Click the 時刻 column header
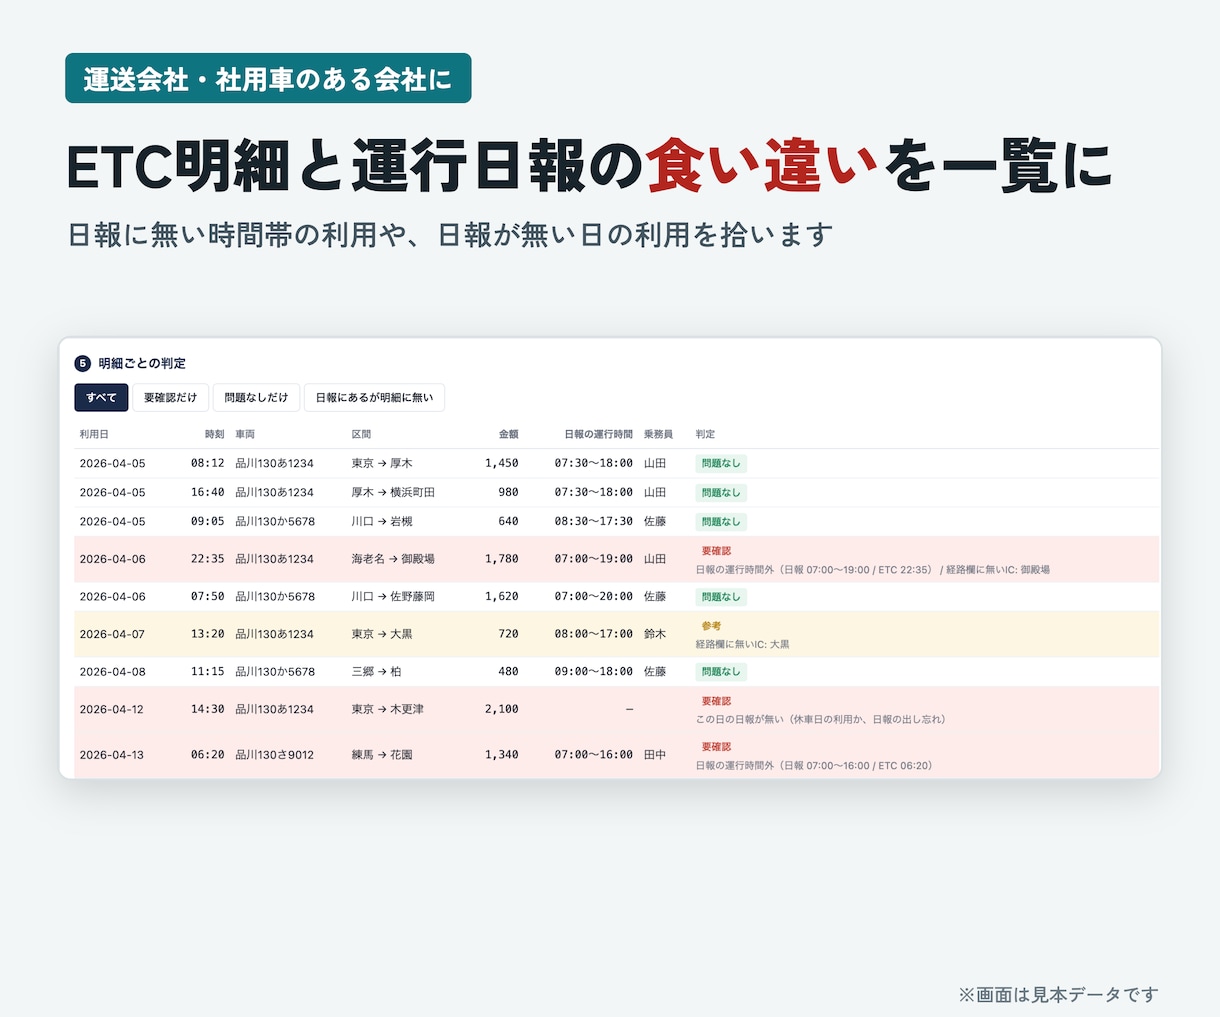Viewport: 1220px width, 1017px height. click(214, 434)
